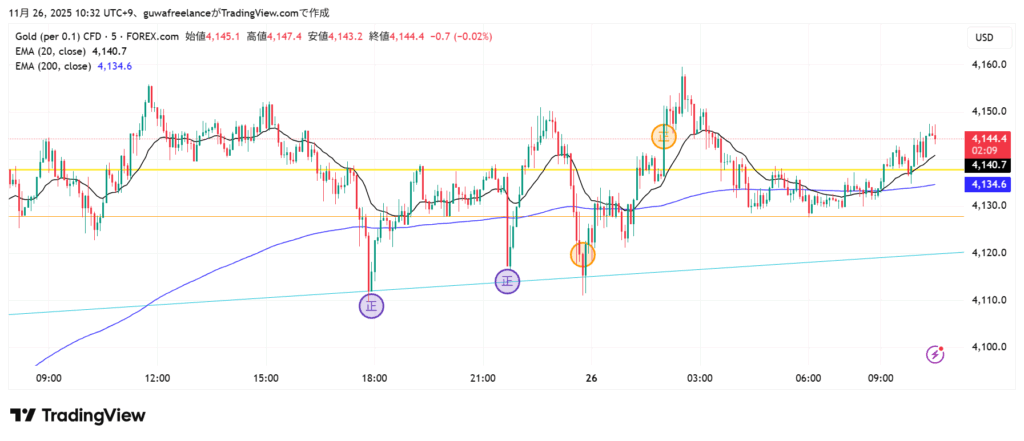This screenshot has width=1024, height=441.
Task: Click the TradingView logo
Action: 78,415
